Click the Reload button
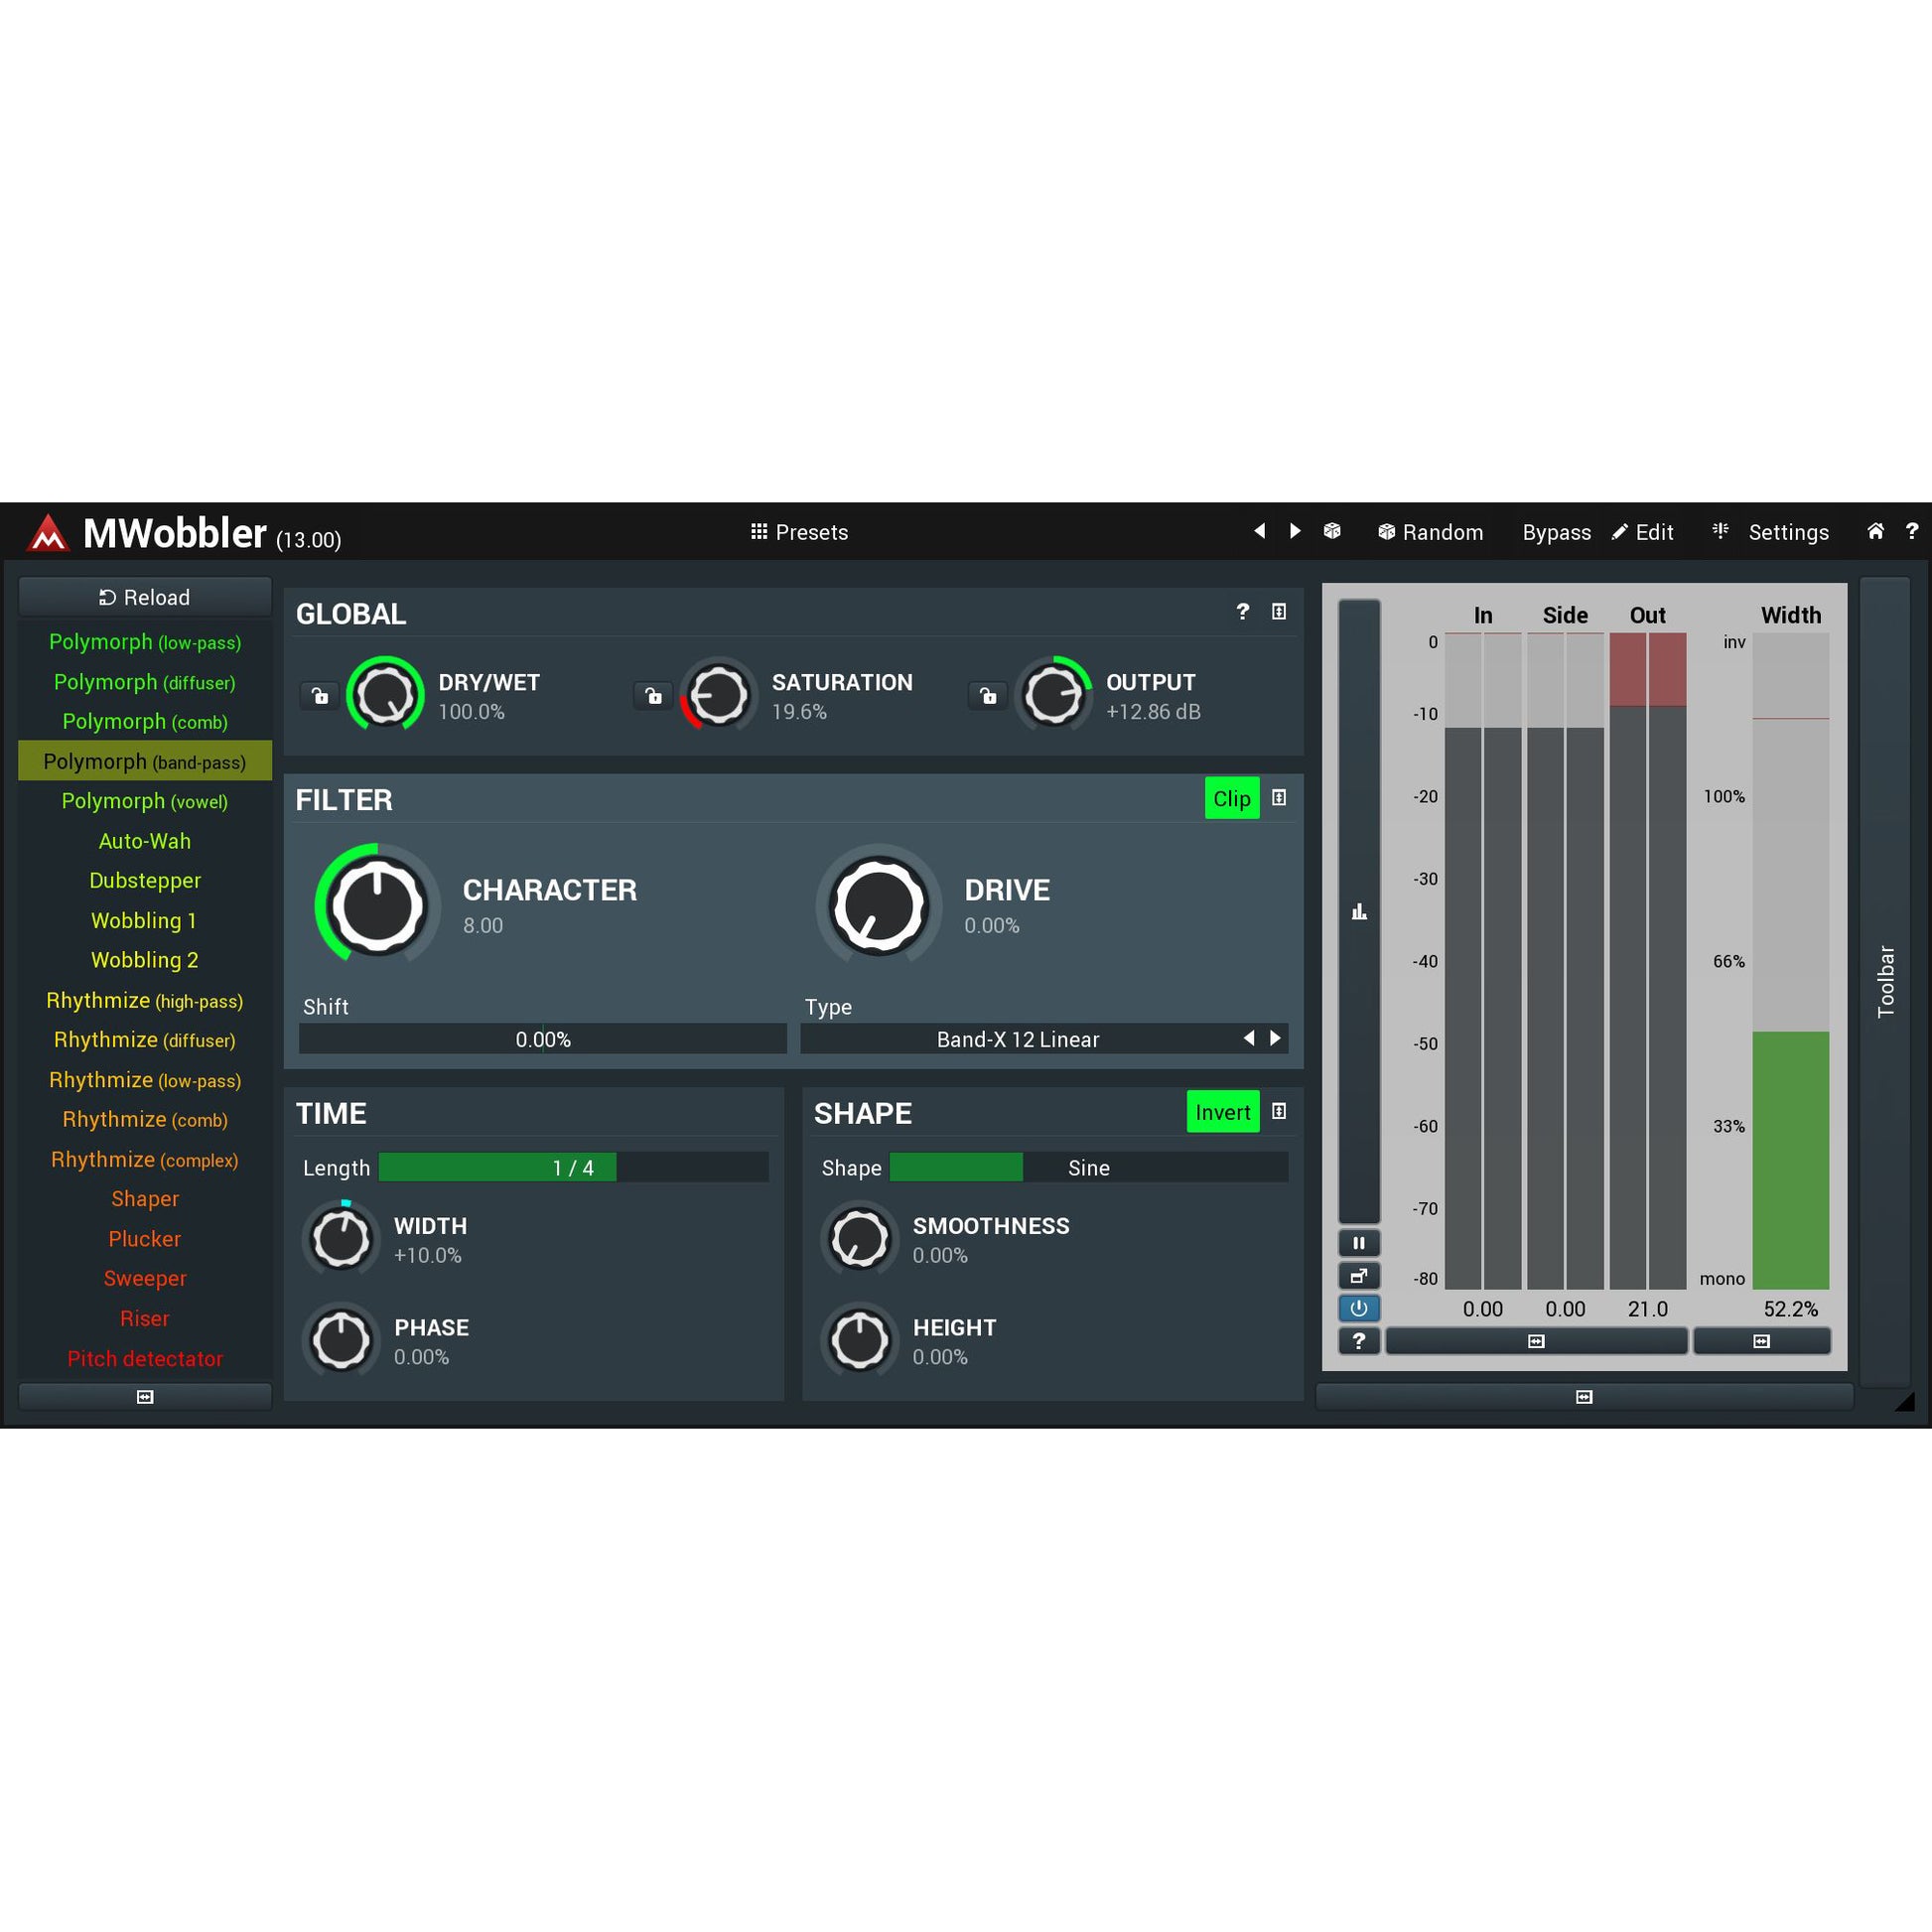The width and height of the screenshot is (1932, 1932). click(145, 597)
